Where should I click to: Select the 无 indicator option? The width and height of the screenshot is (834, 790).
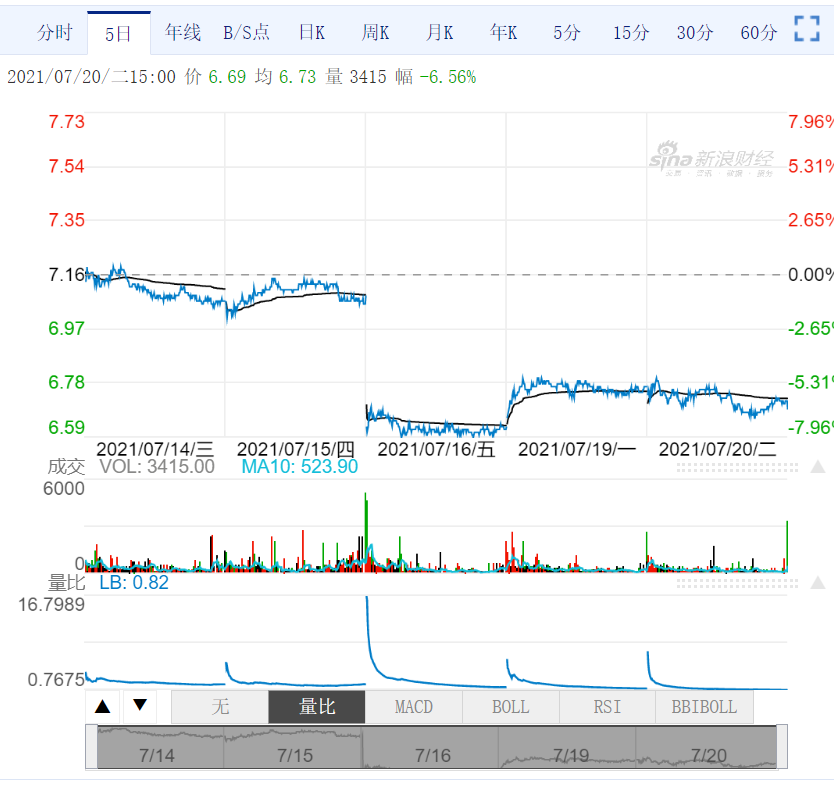click(220, 707)
